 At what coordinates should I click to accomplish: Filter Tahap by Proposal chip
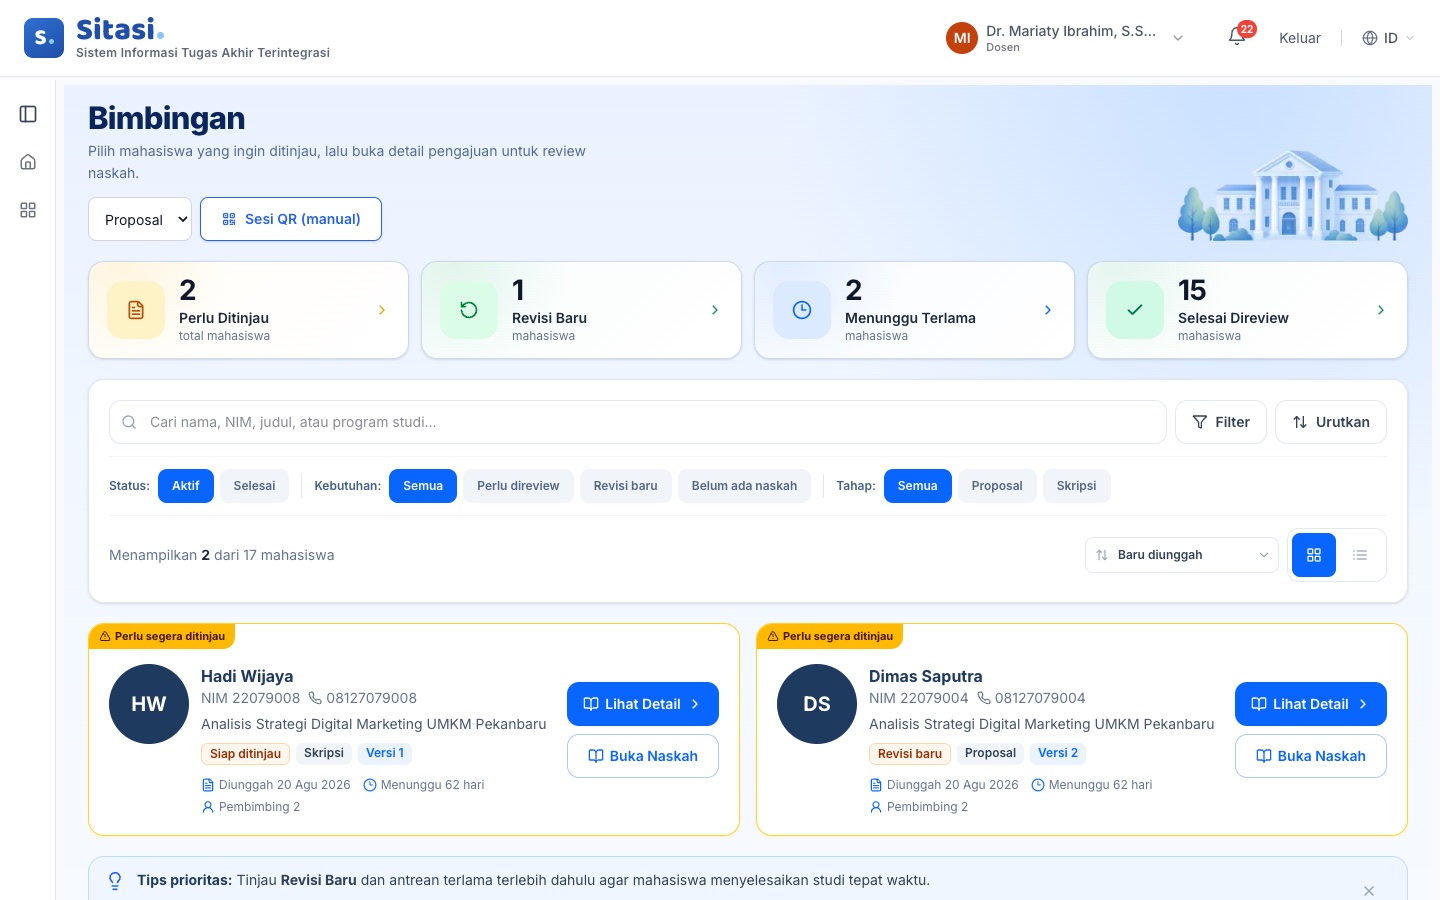pyautogui.click(x=997, y=486)
